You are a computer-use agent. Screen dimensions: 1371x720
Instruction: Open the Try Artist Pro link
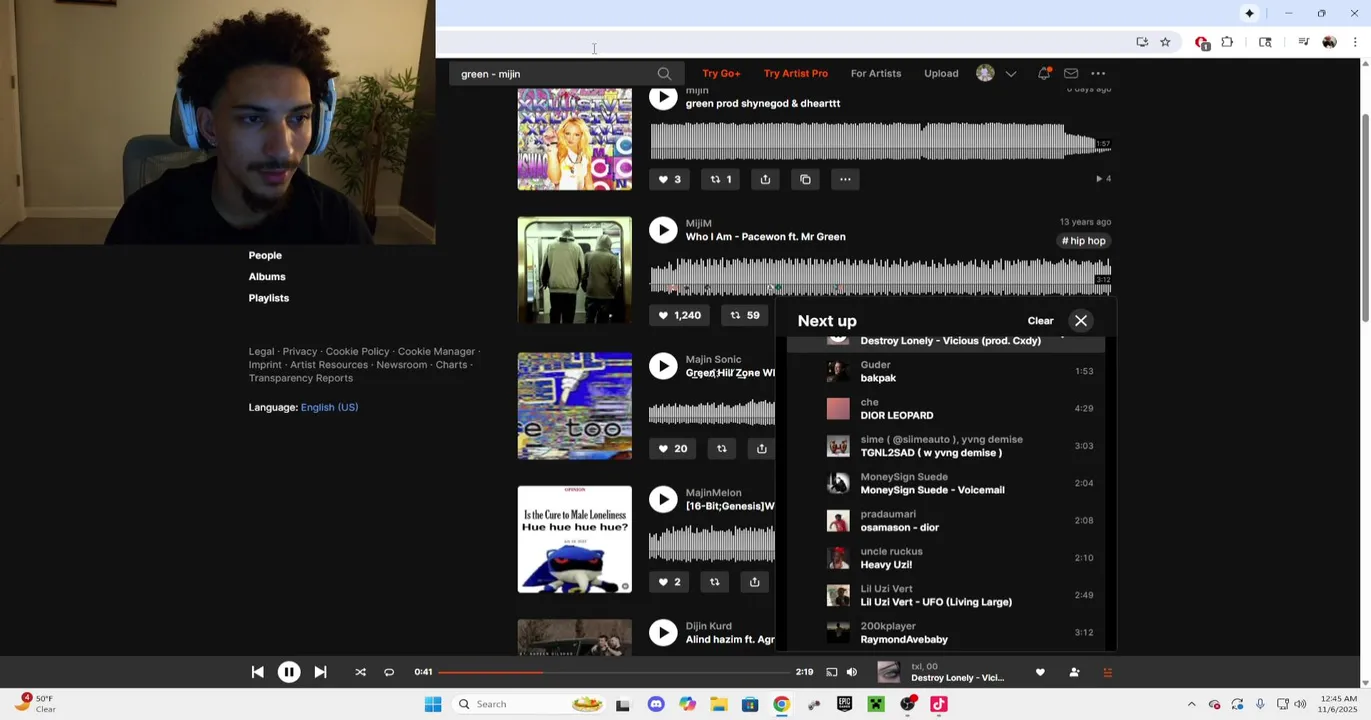click(x=796, y=73)
